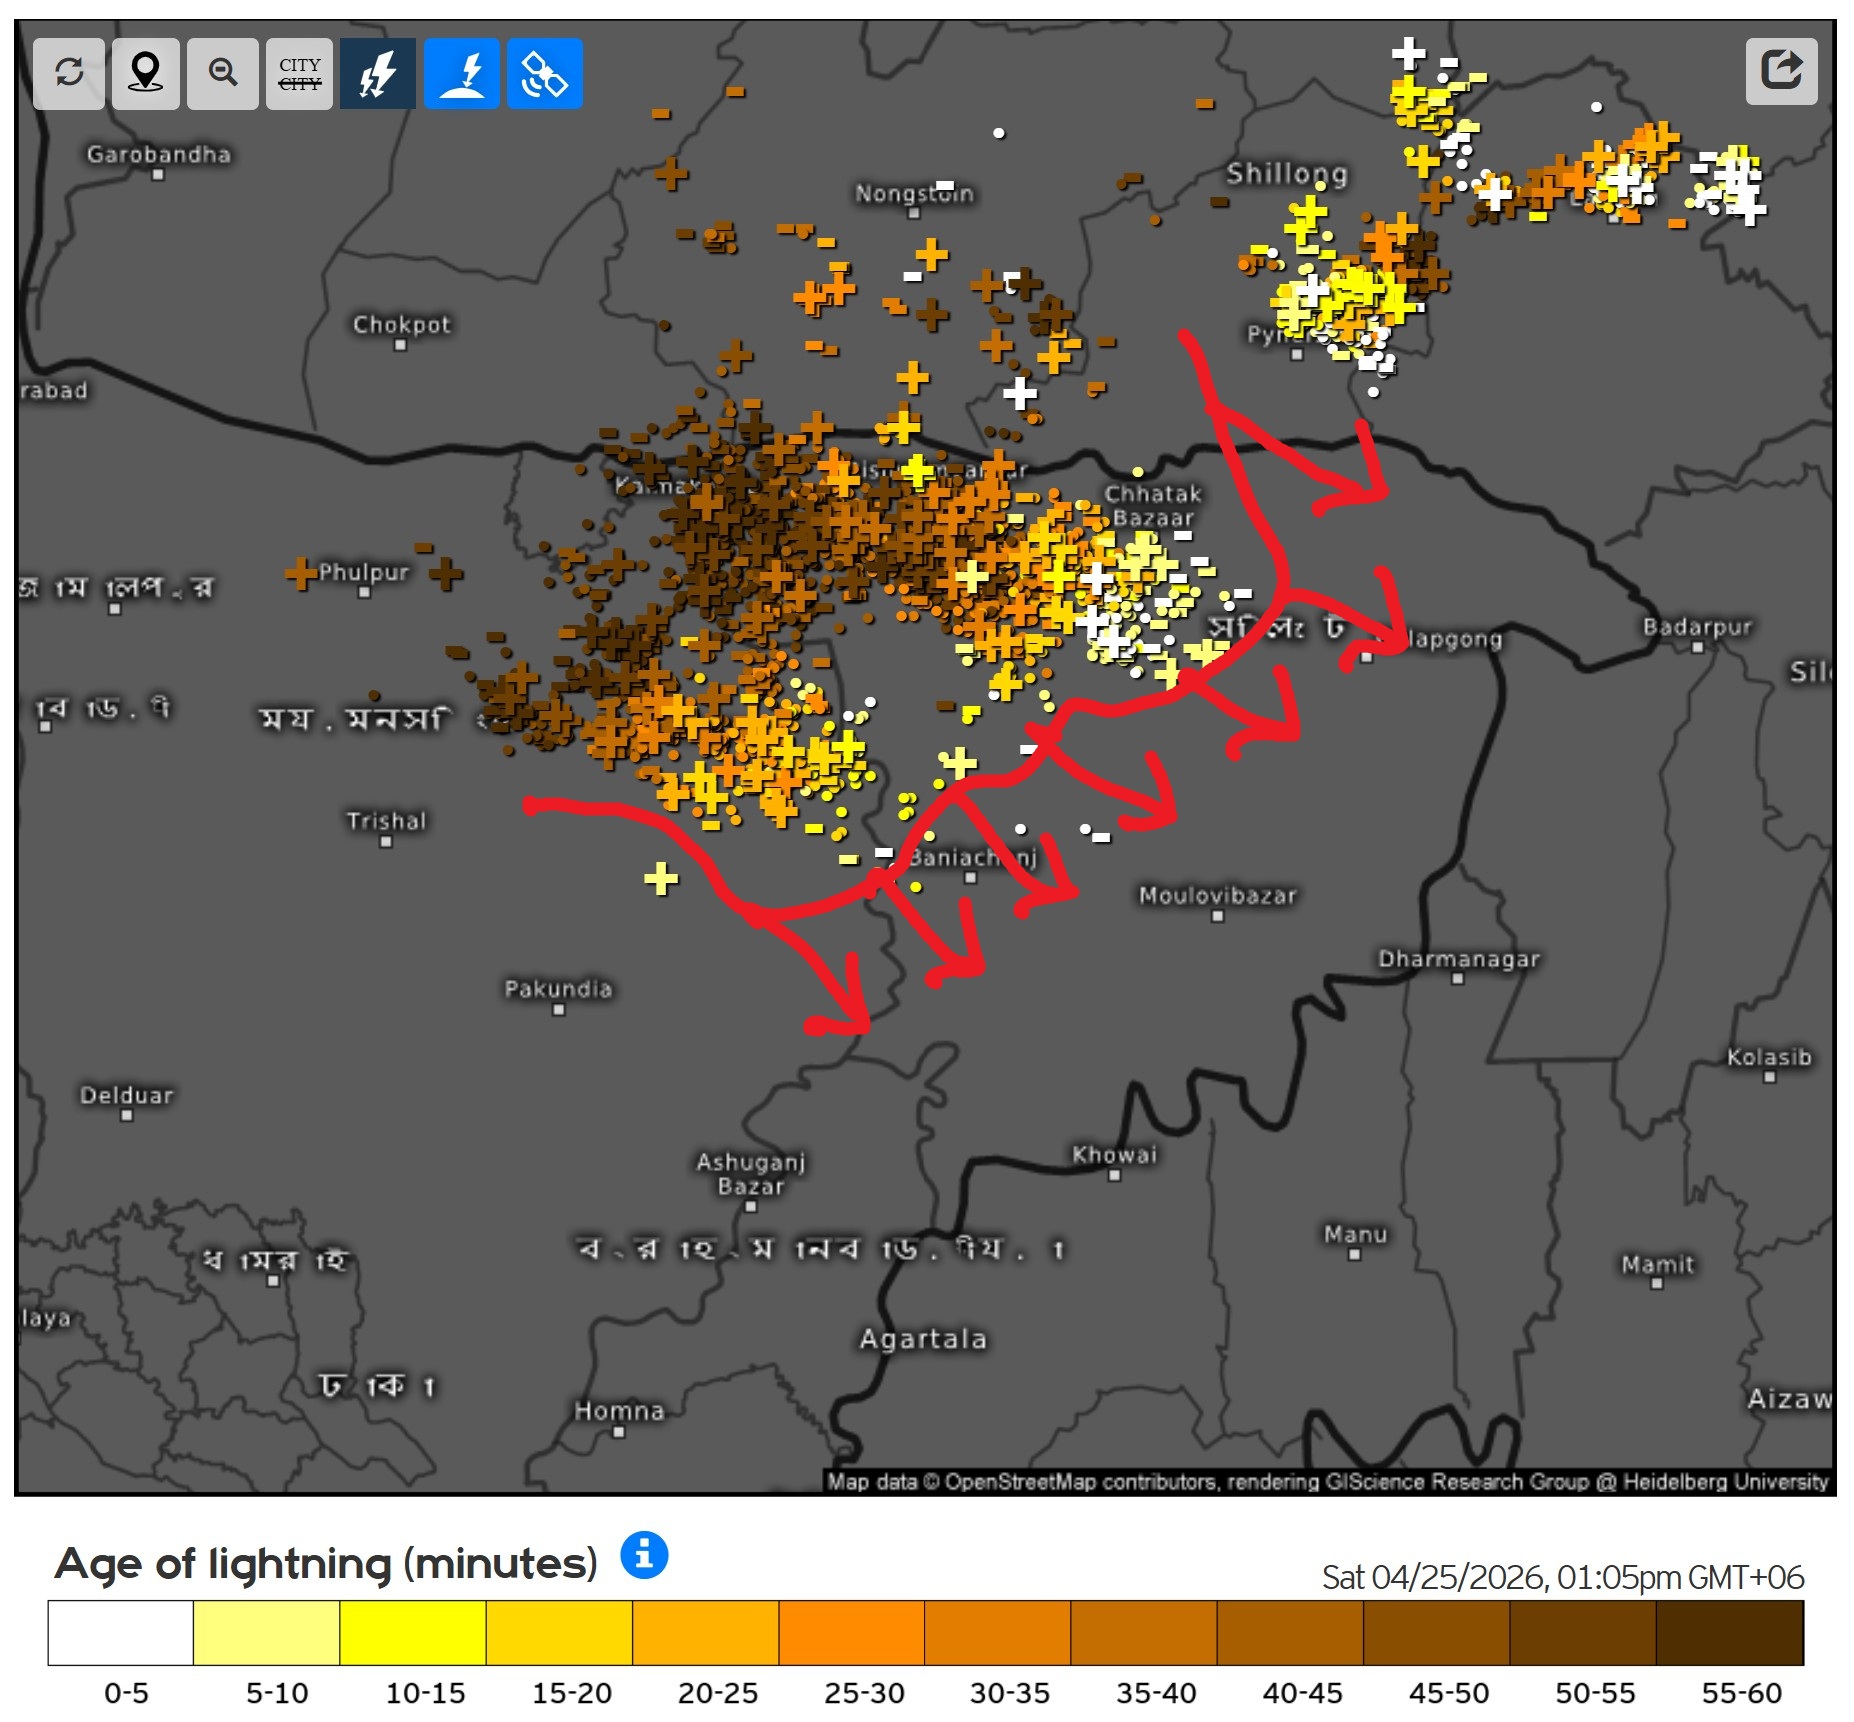The image size is (1854, 1722).
Task: Click the Agartala city label
Action: click(923, 1339)
